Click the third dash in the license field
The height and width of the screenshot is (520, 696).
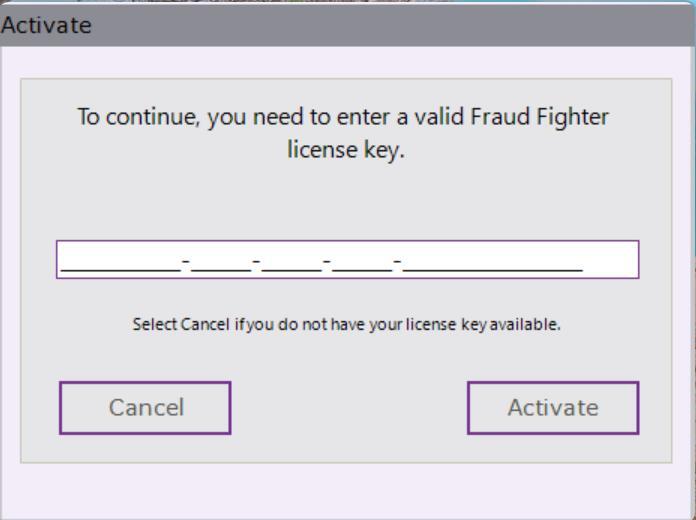pos(327,262)
